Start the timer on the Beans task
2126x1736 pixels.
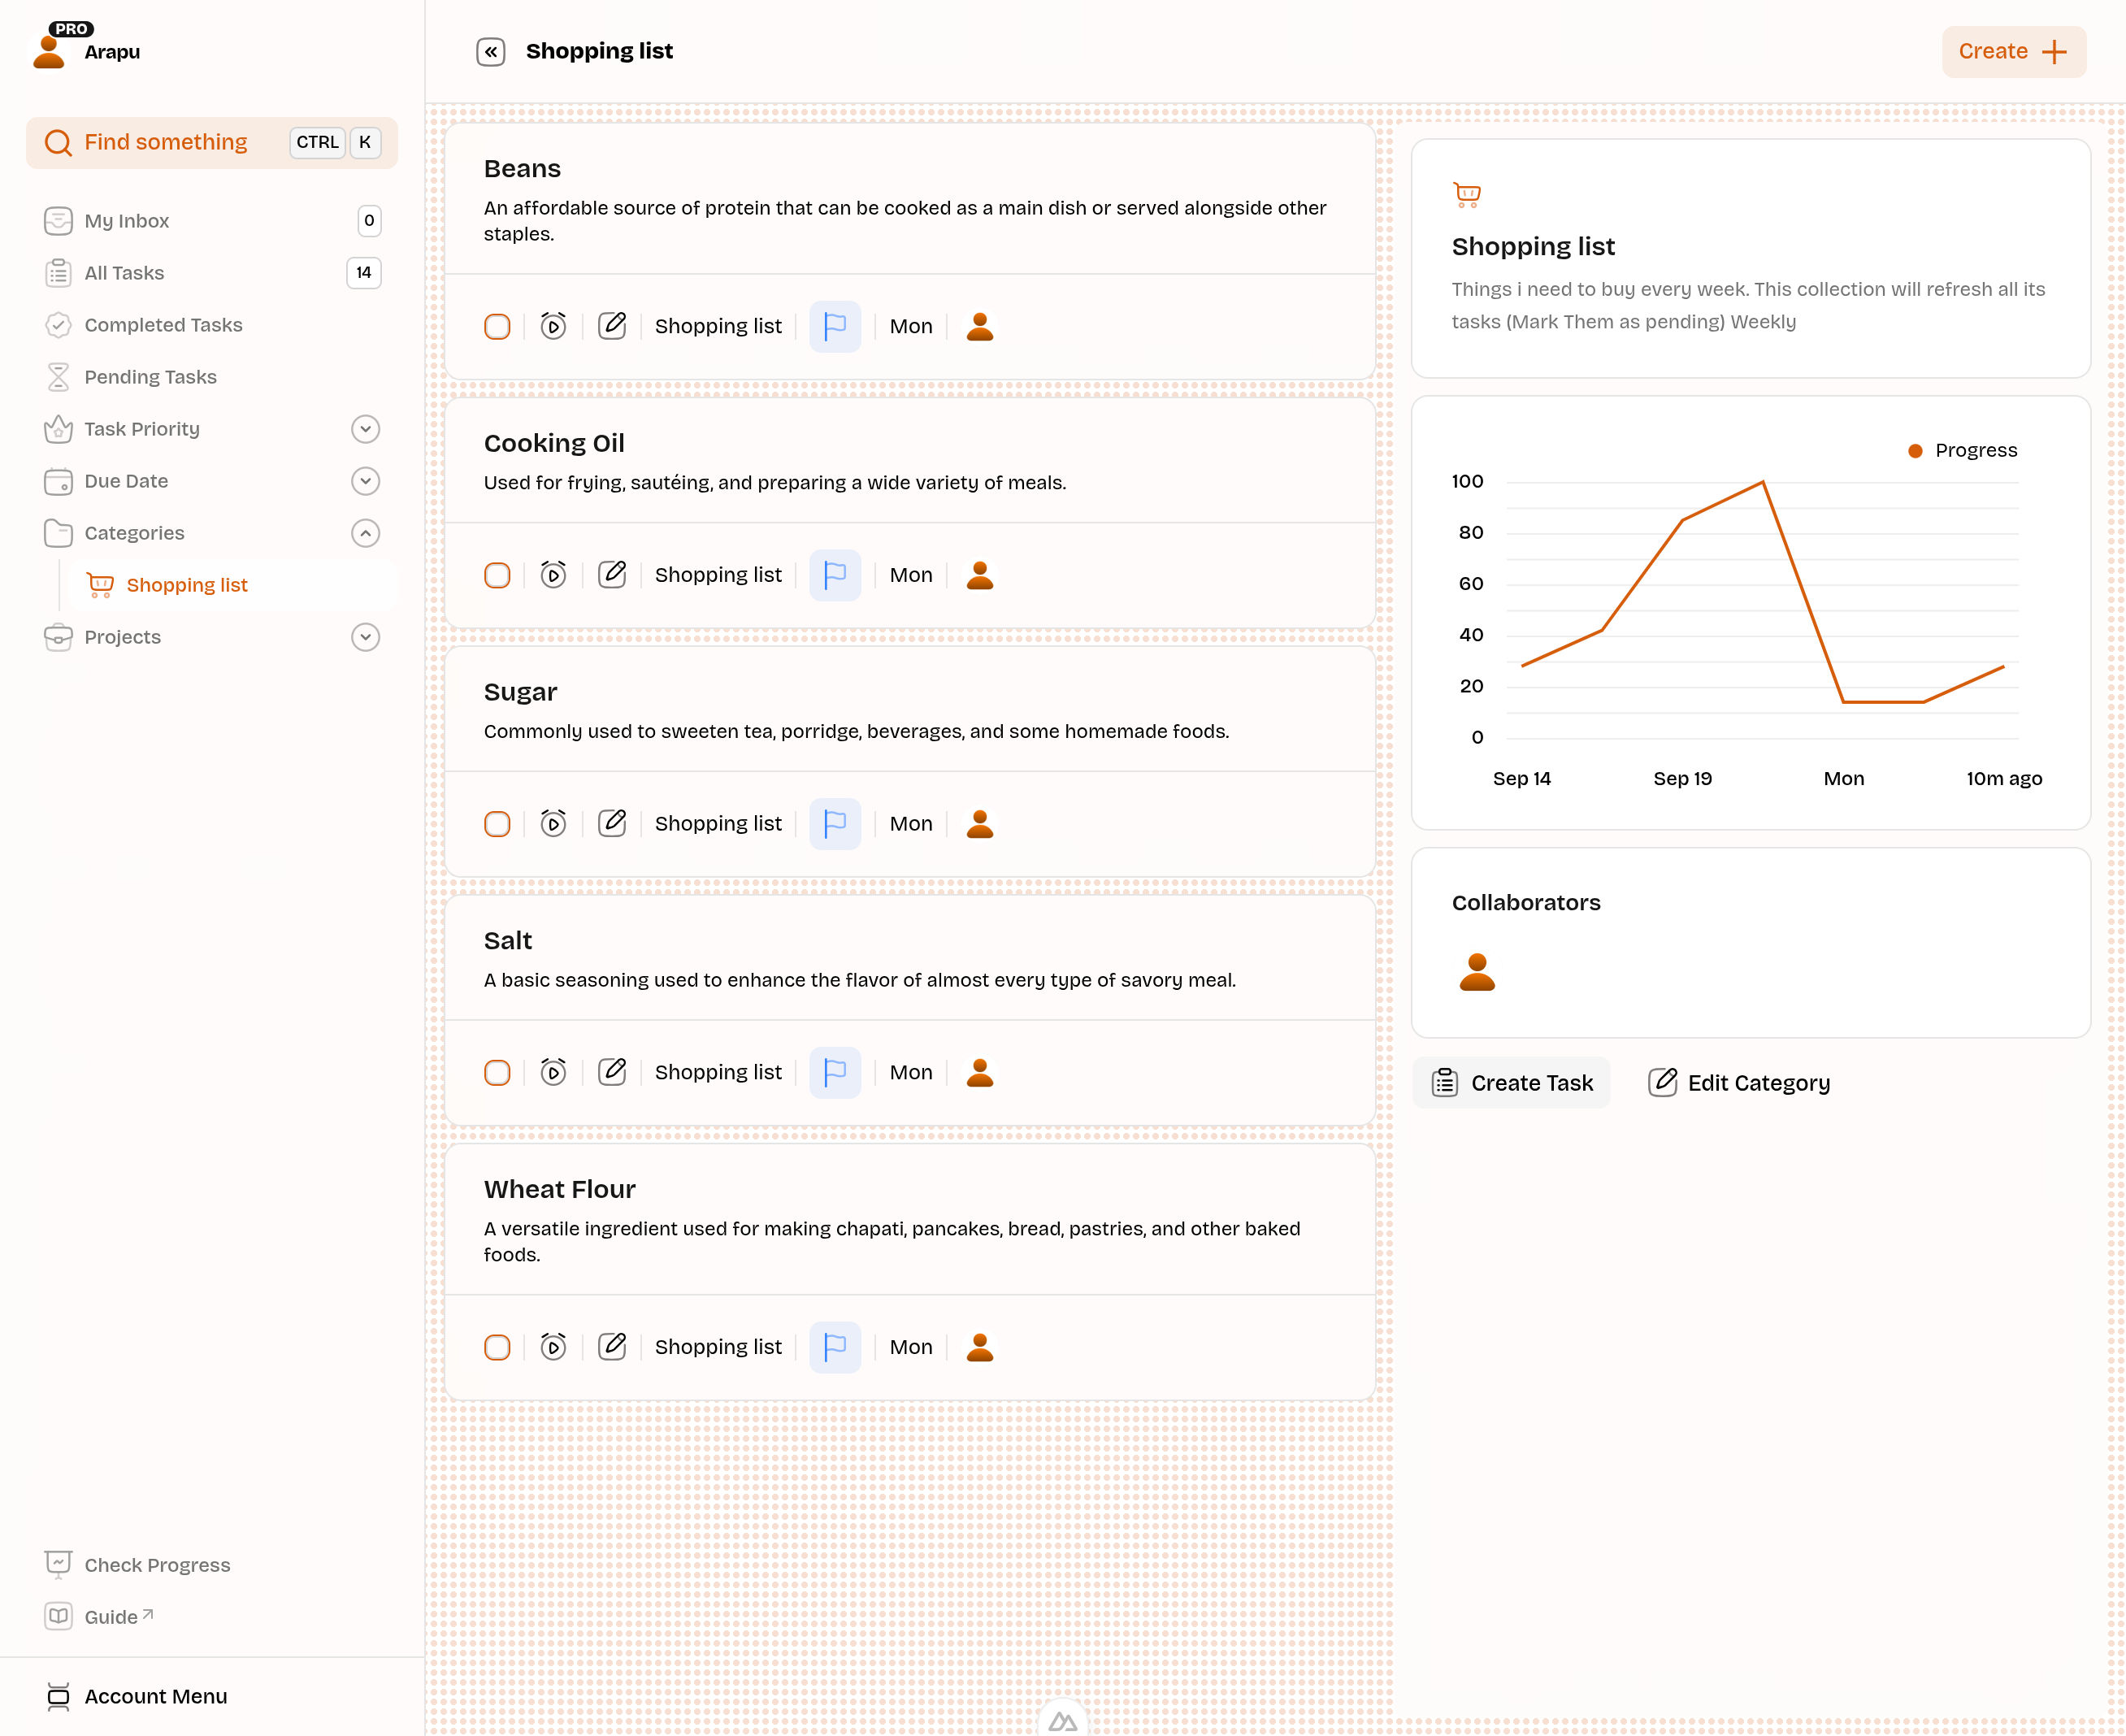pyautogui.click(x=553, y=326)
